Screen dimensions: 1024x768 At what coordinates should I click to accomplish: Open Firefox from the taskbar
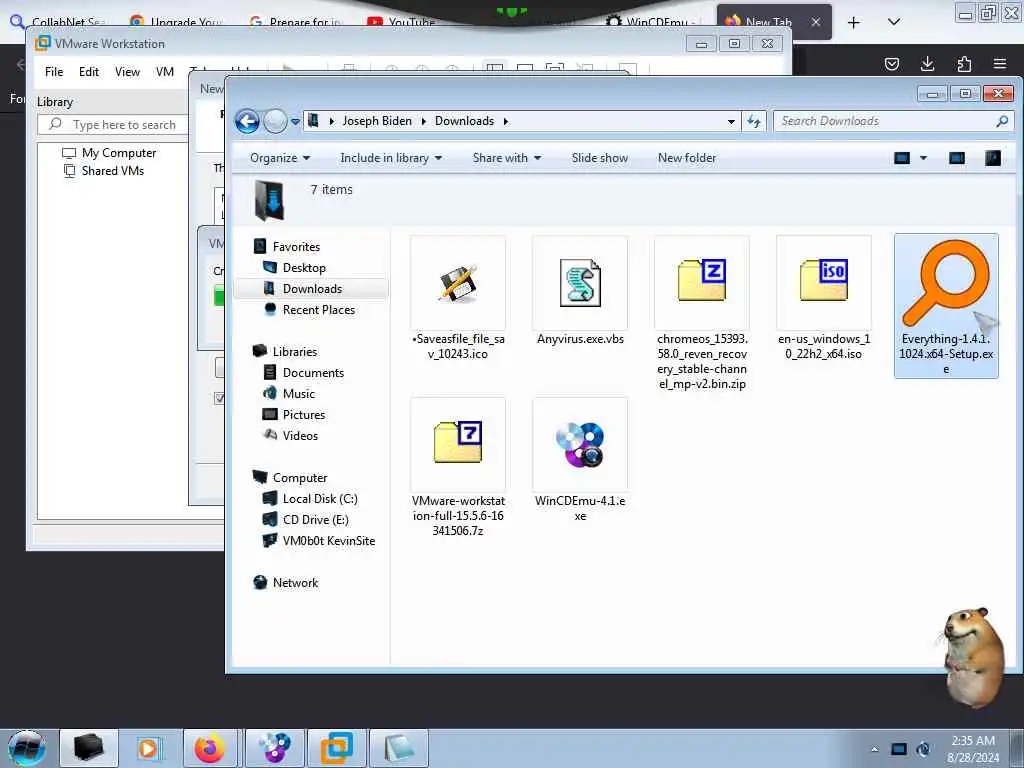[209, 748]
